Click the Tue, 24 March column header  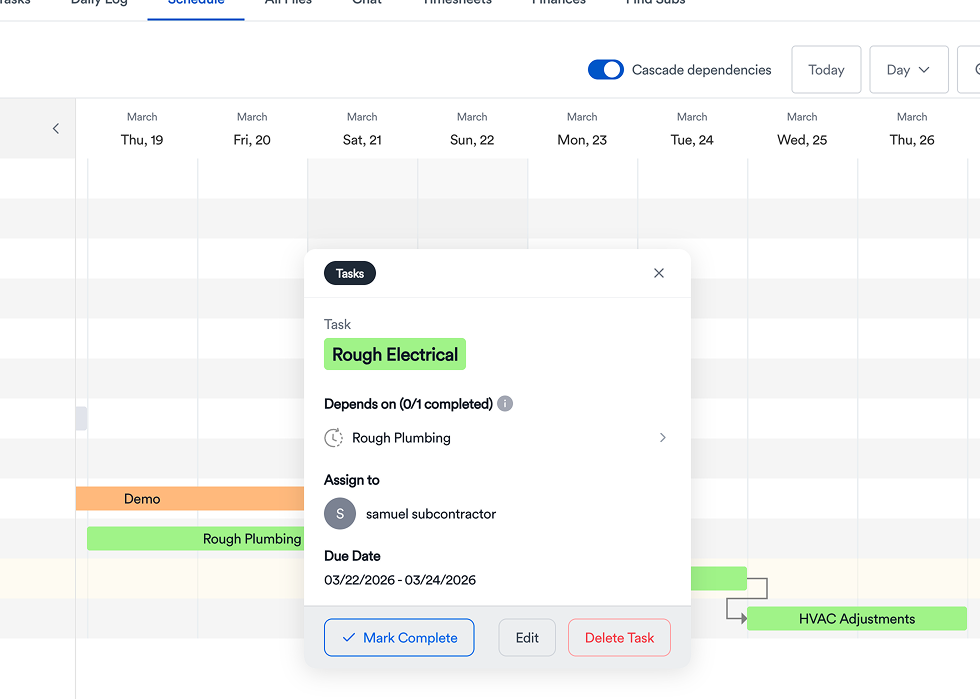pos(692,128)
